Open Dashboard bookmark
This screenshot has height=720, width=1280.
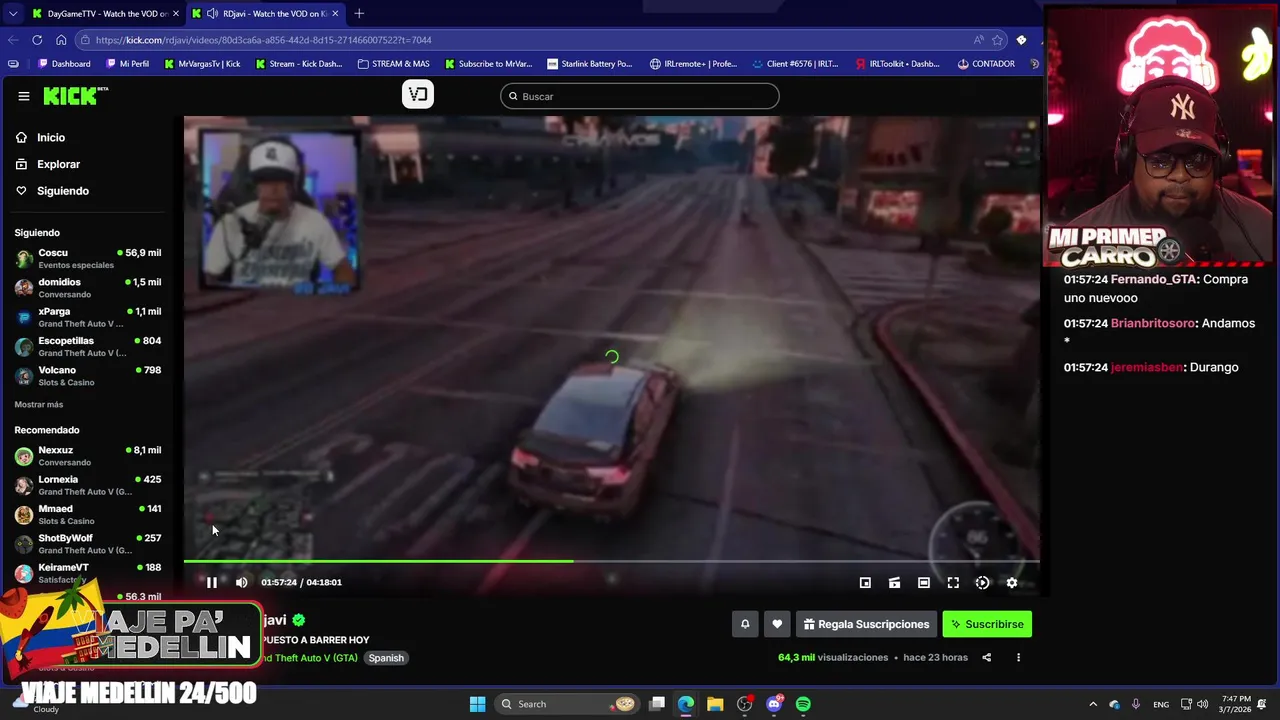[64, 64]
